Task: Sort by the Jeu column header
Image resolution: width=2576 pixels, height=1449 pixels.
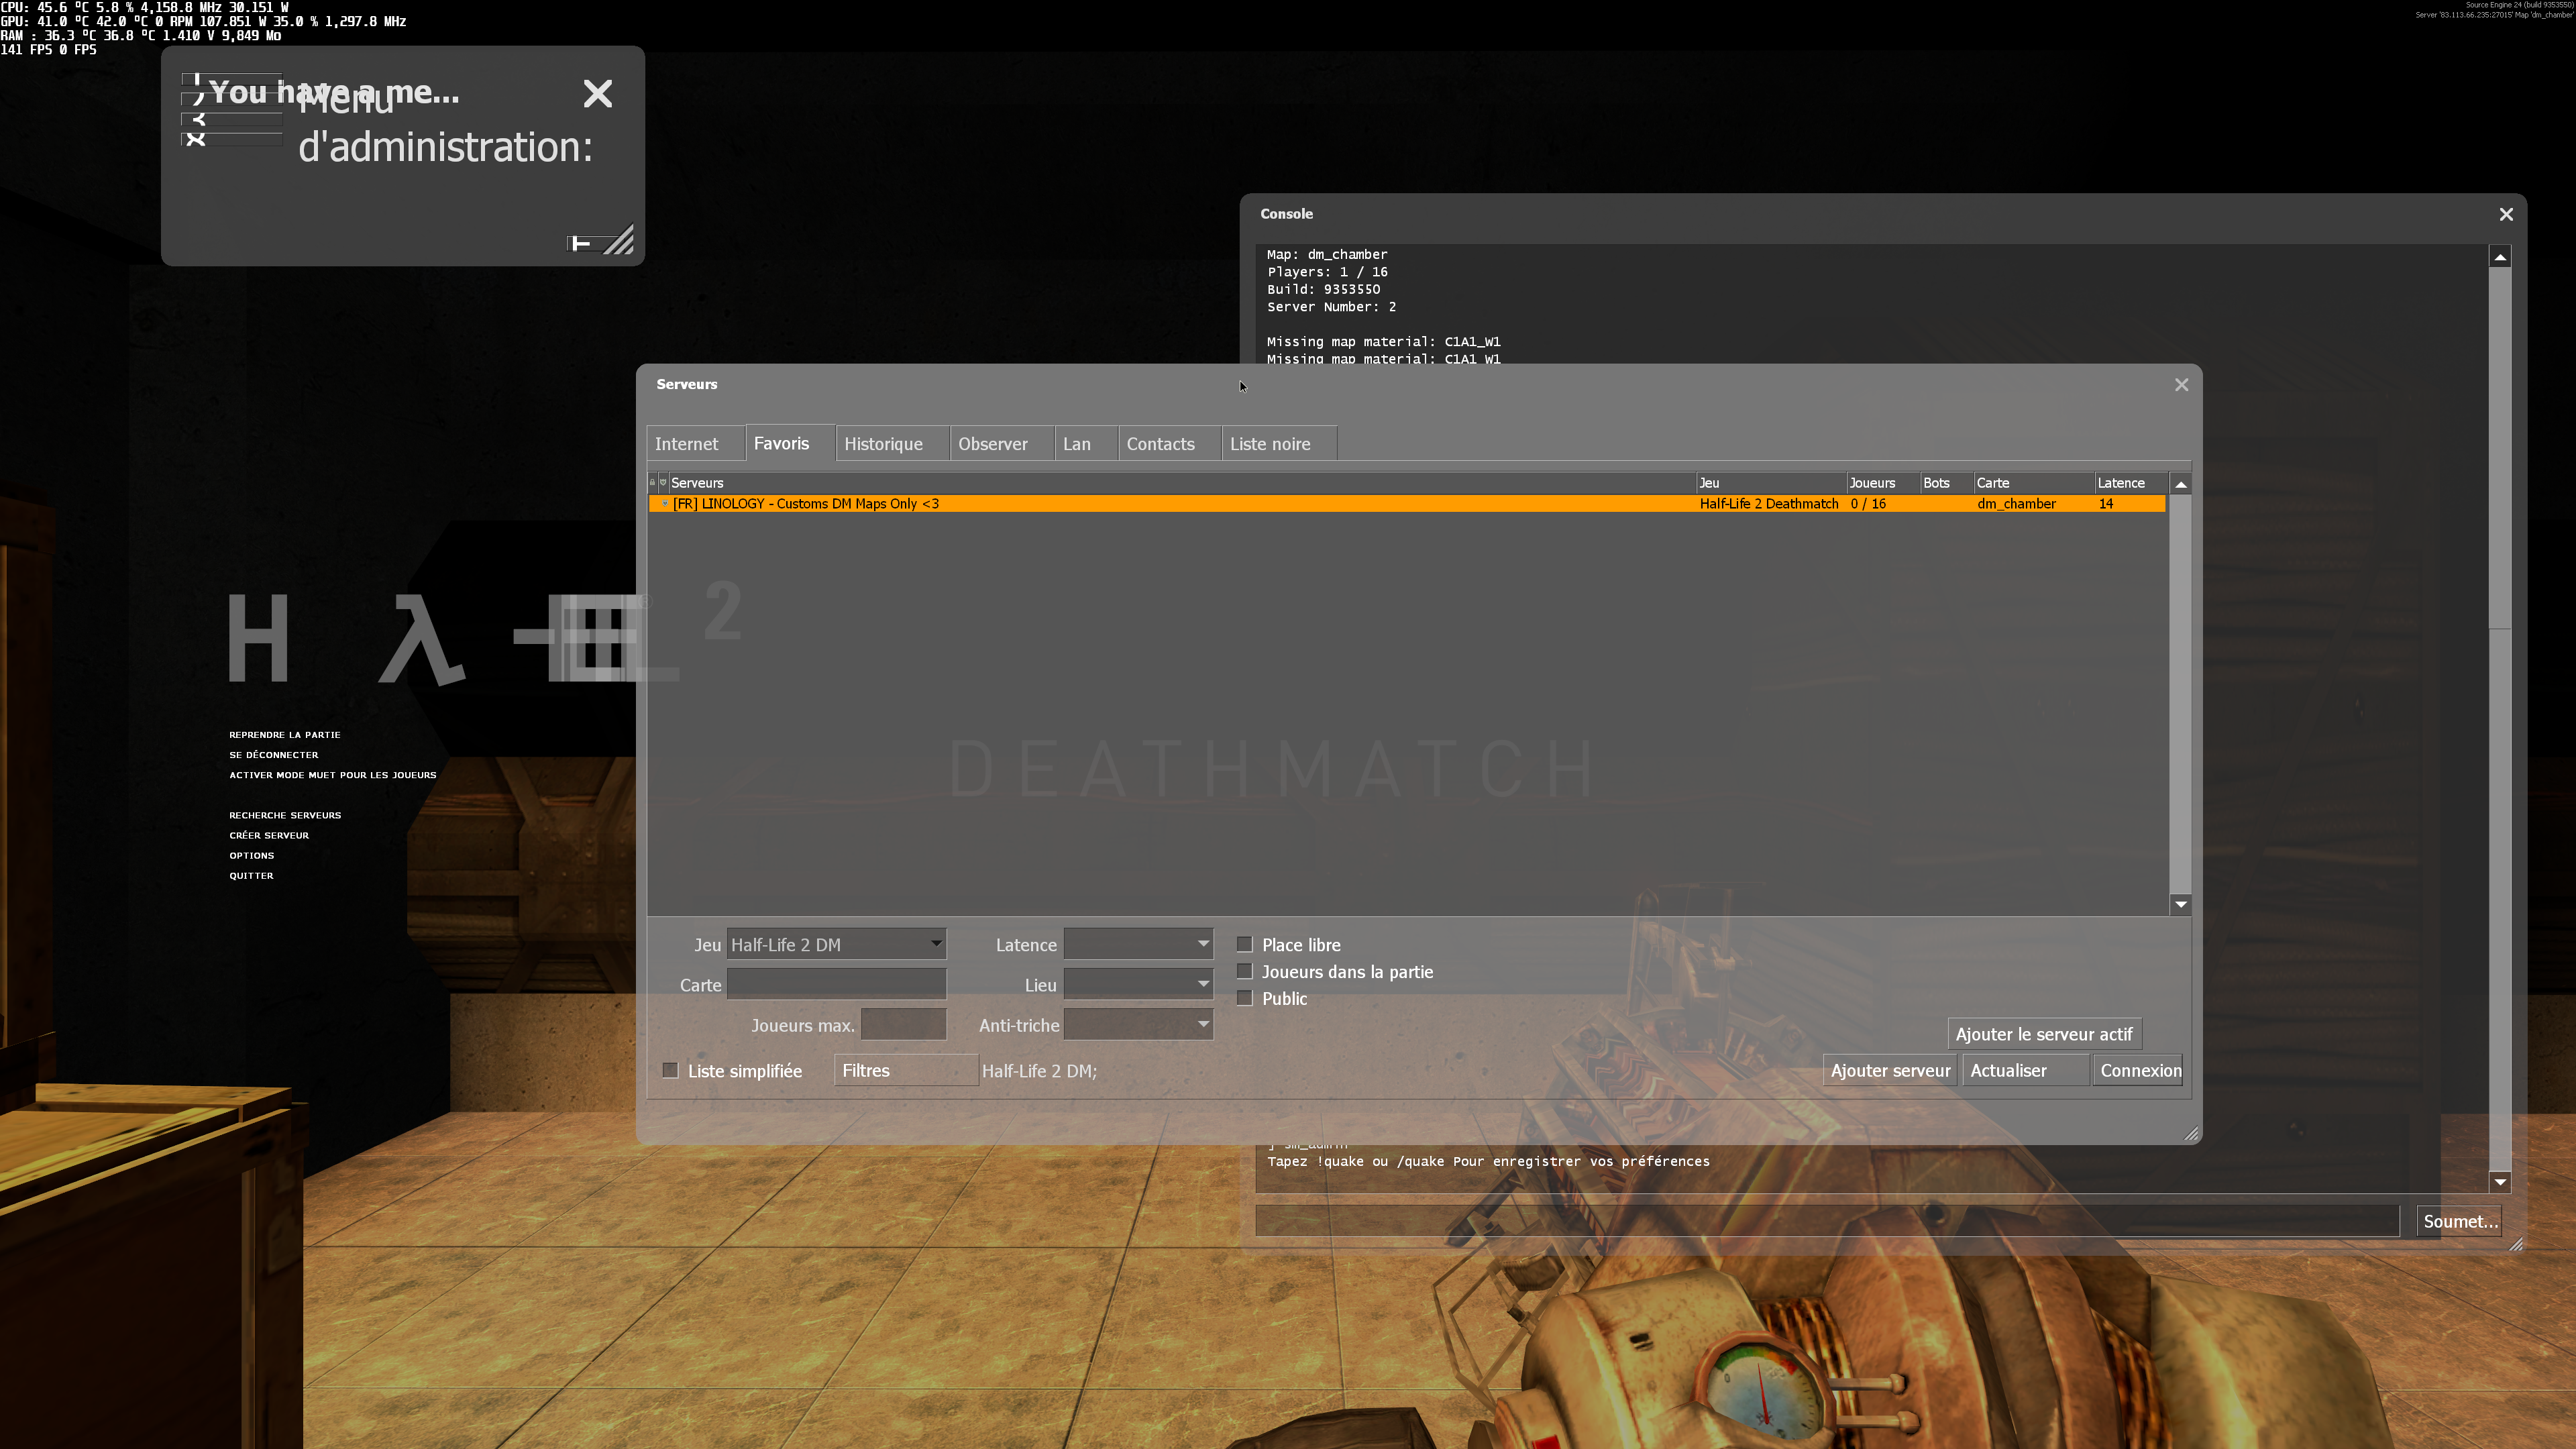Action: tap(1771, 483)
